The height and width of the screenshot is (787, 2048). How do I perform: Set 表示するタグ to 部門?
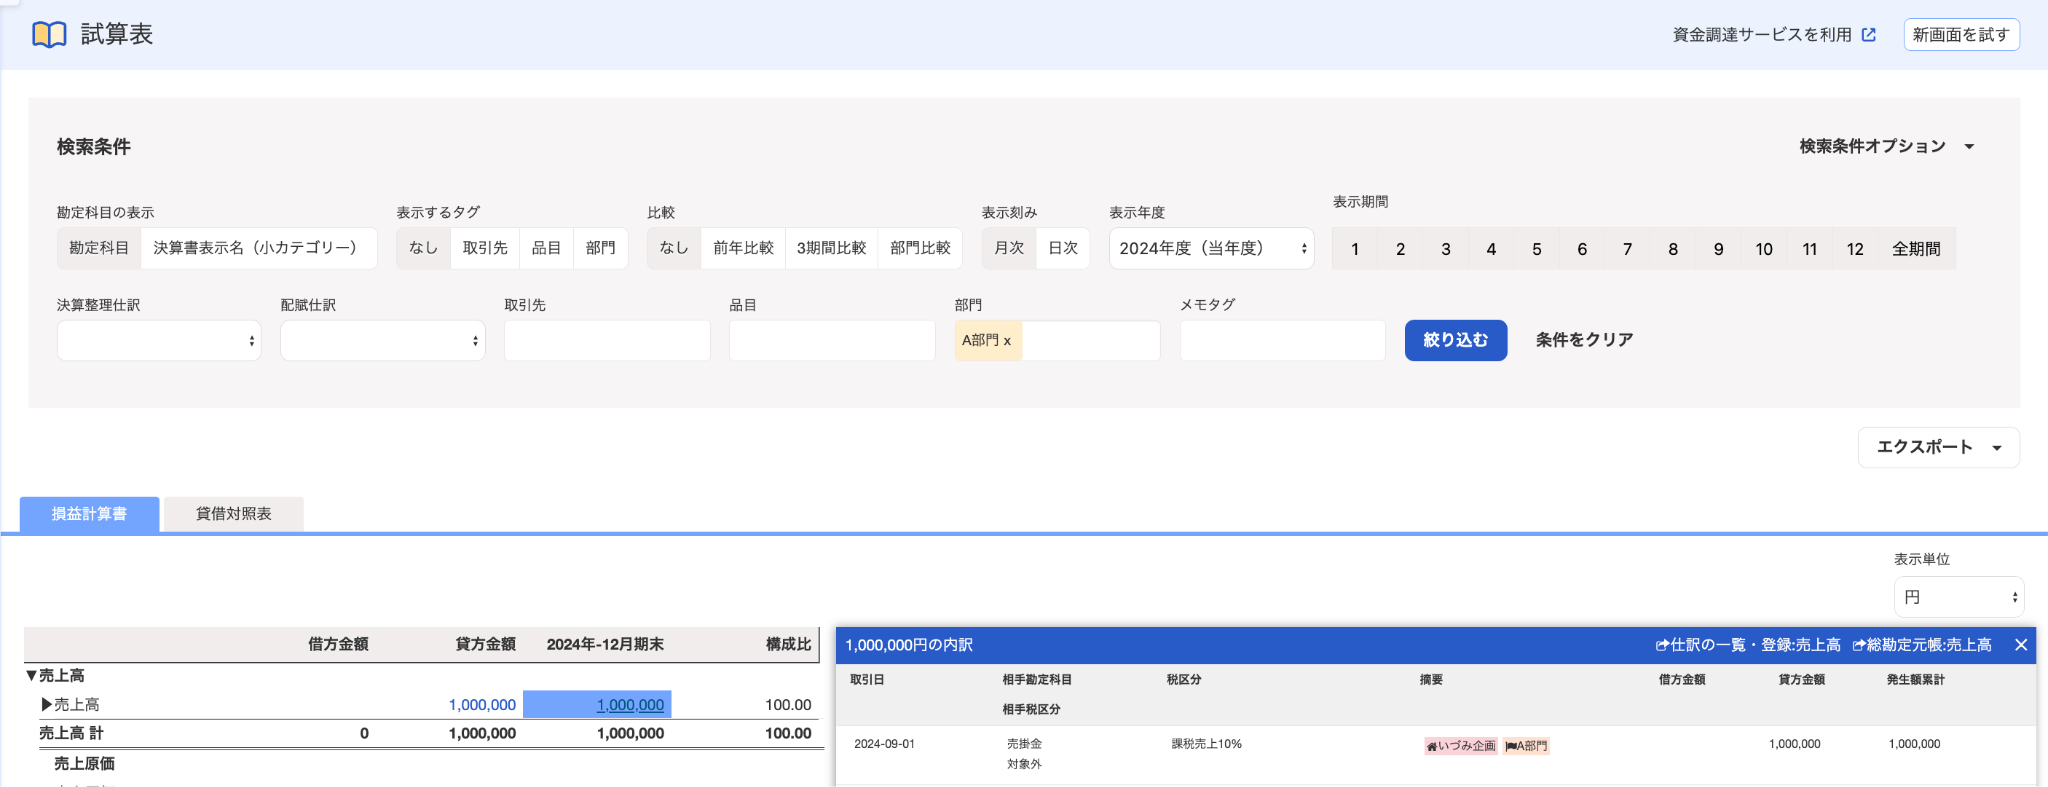tap(600, 248)
